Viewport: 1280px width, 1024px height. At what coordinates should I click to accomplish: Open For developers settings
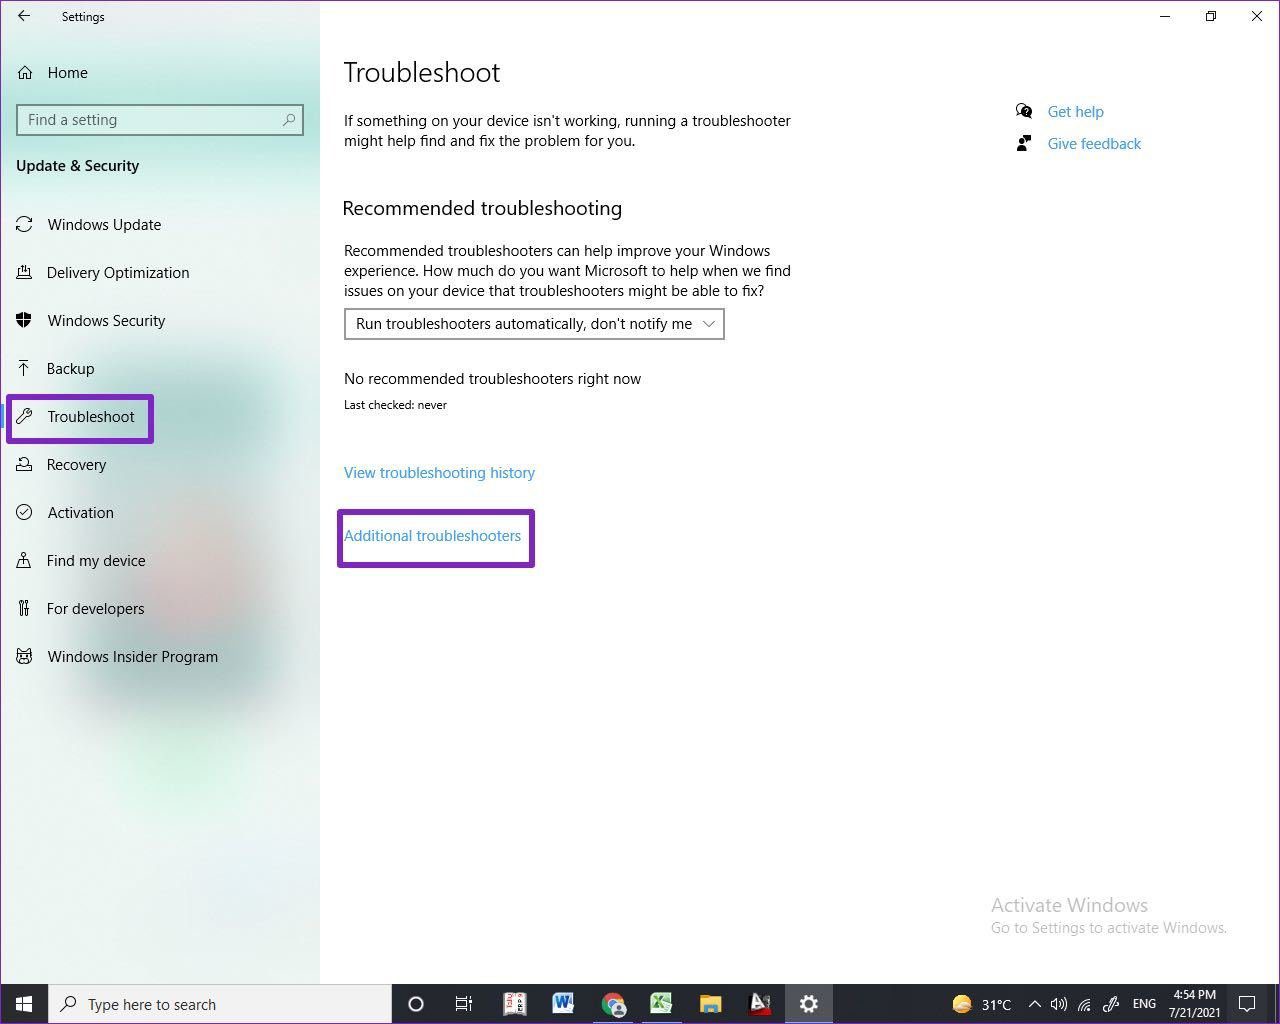pyautogui.click(x=95, y=609)
